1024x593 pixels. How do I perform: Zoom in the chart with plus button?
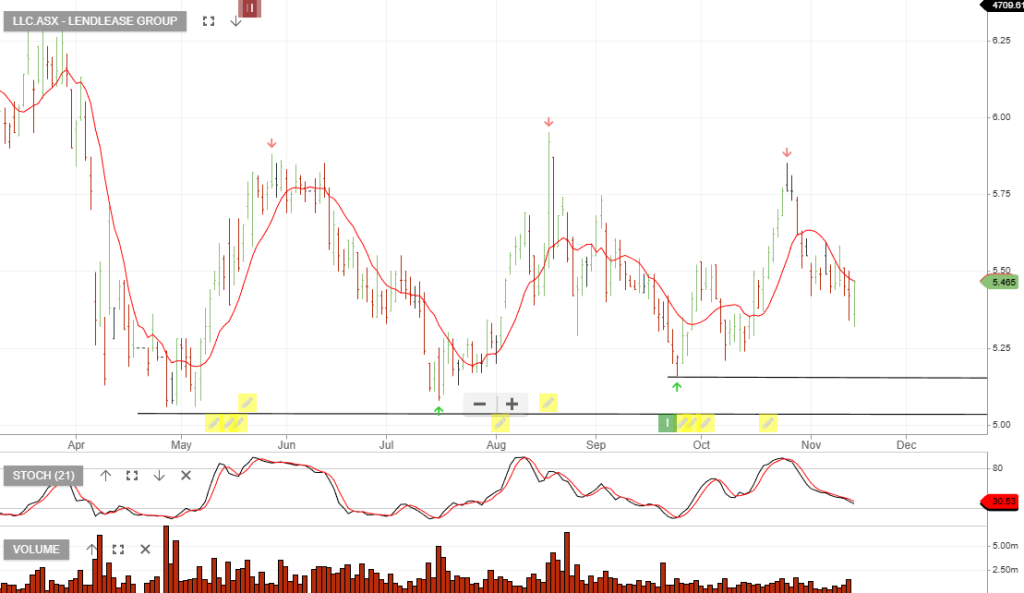pyautogui.click(x=512, y=404)
